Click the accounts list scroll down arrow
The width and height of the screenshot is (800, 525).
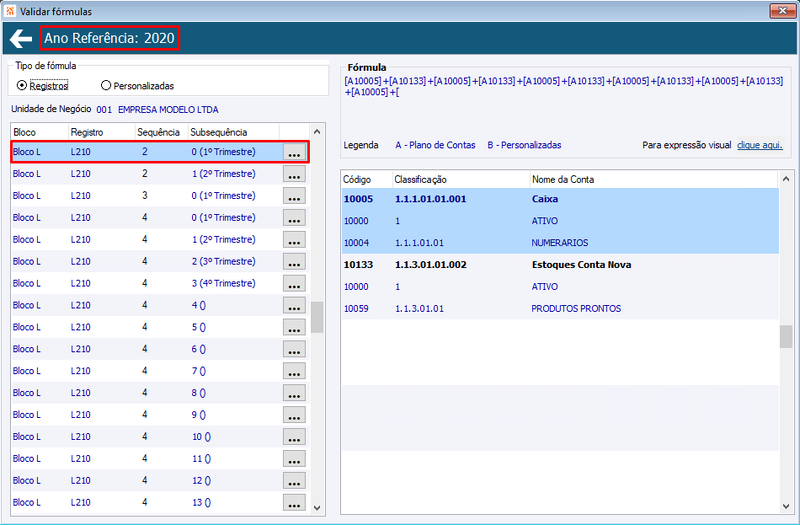coord(786,506)
